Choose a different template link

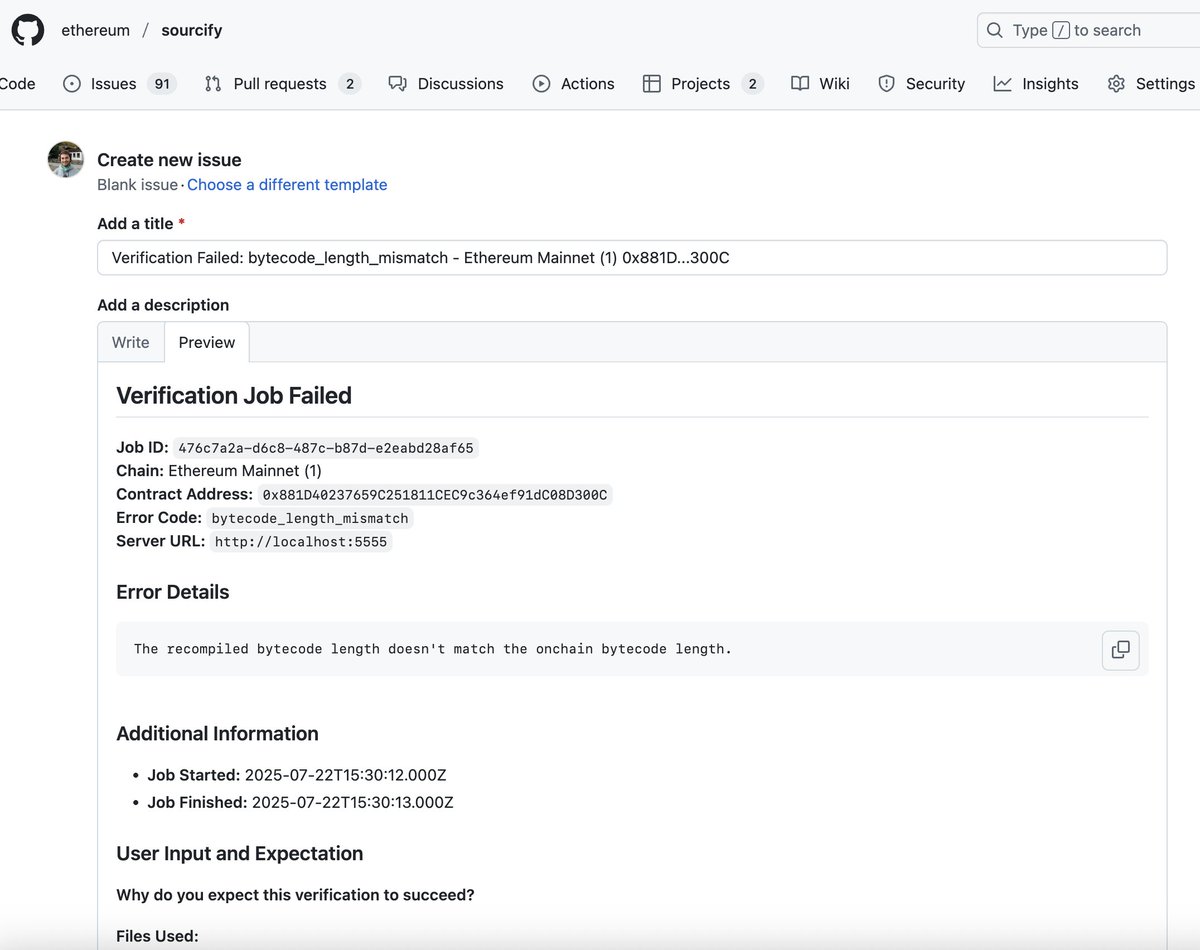tap(287, 185)
